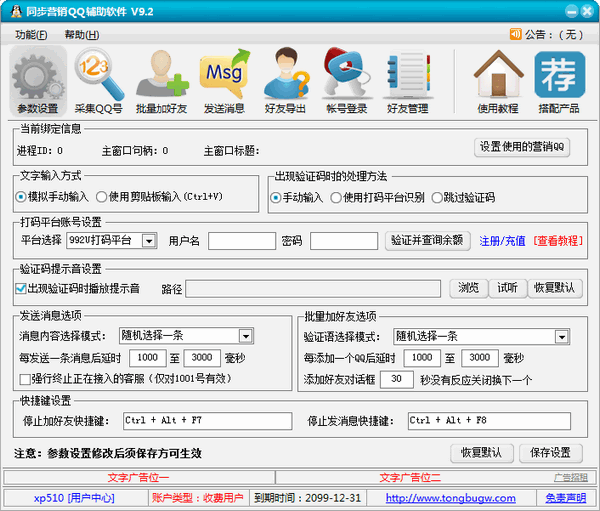Screen dimensions: 600x511
Task: Click the 添加好友对话框 timeout field 30
Action: click(397, 379)
